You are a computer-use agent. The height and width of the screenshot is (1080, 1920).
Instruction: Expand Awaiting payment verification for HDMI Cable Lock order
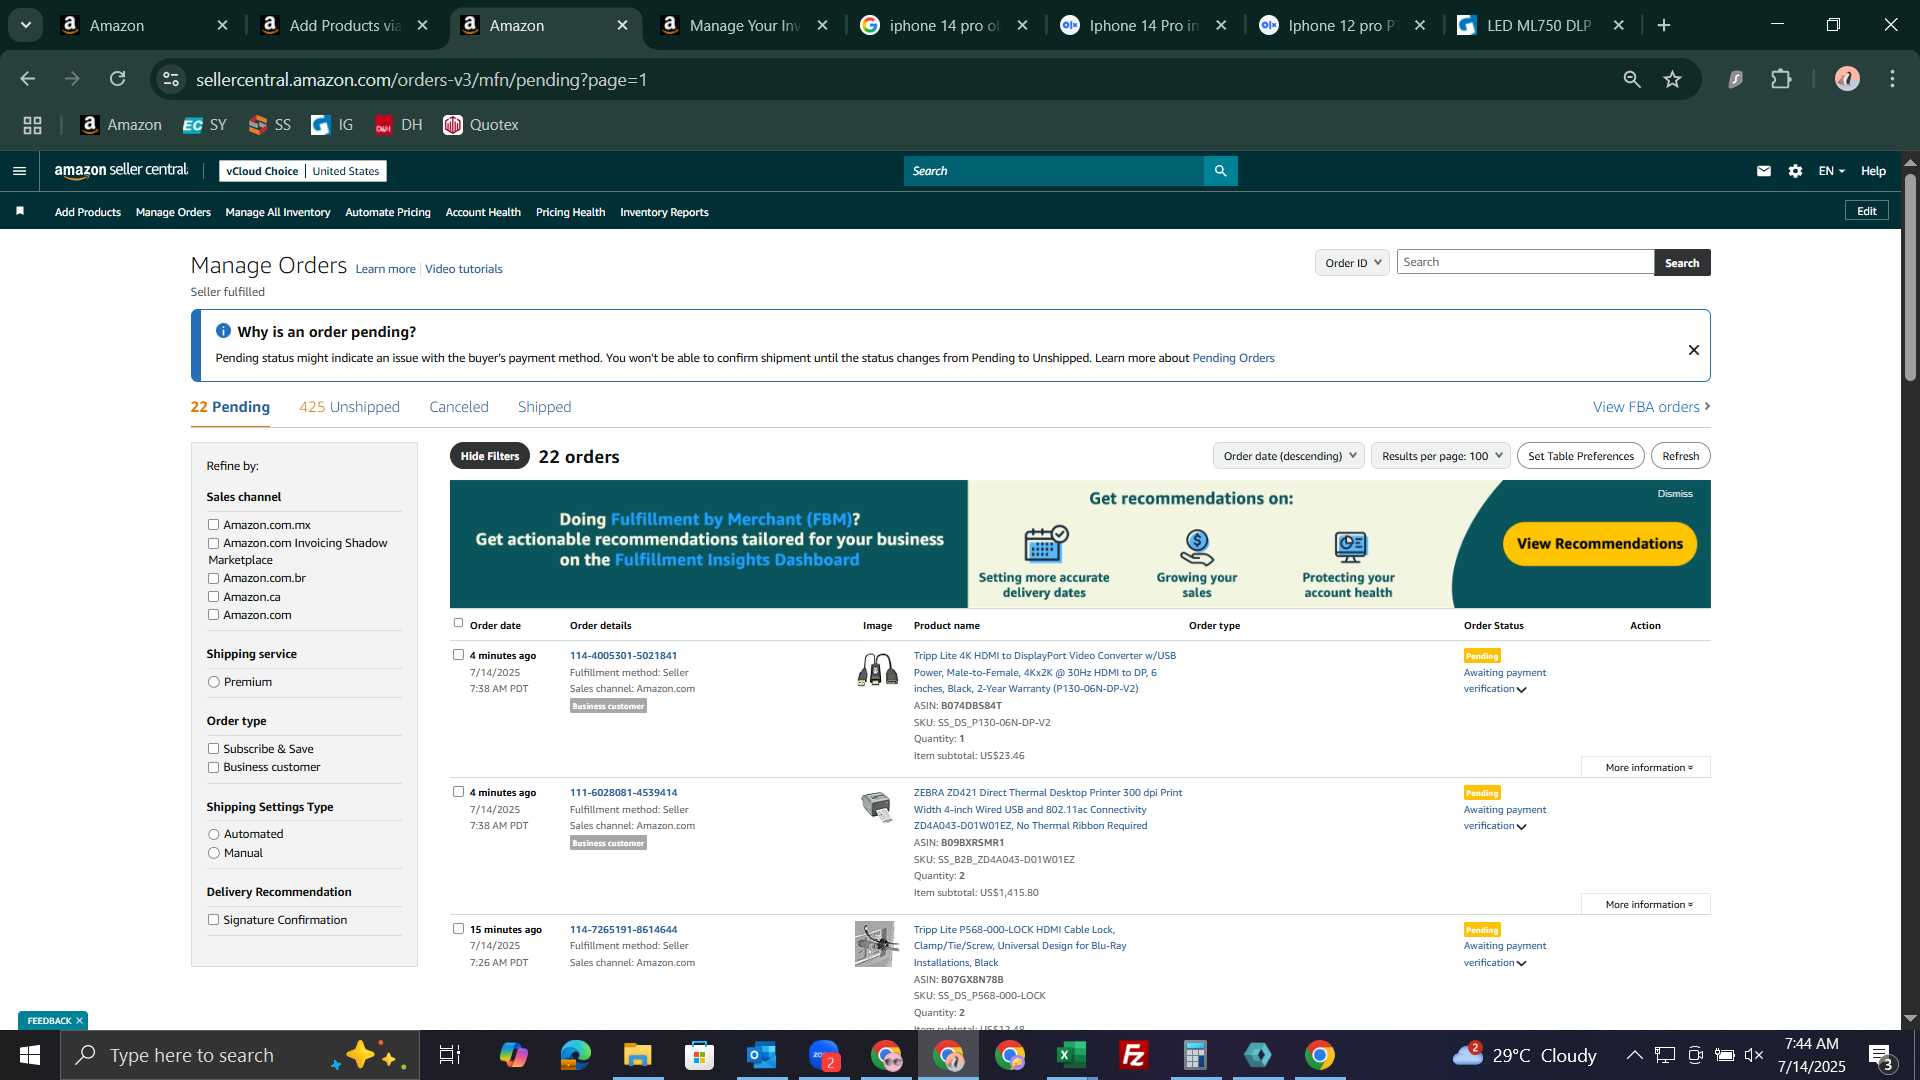pyautogui.click(x=1522, y=964)
